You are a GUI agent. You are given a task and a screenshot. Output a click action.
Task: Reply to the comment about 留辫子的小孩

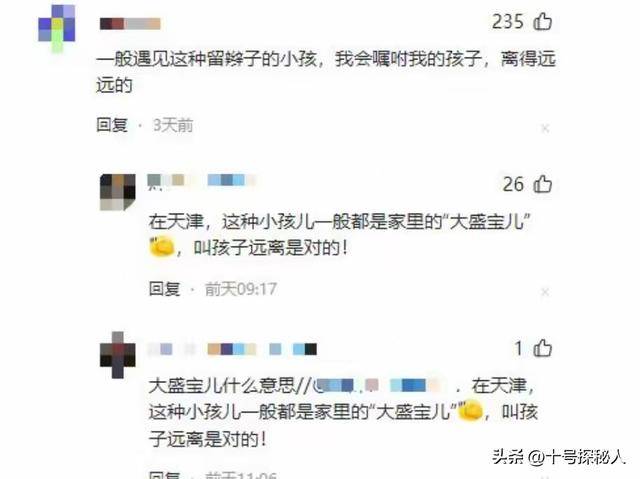tap(112, 125)
